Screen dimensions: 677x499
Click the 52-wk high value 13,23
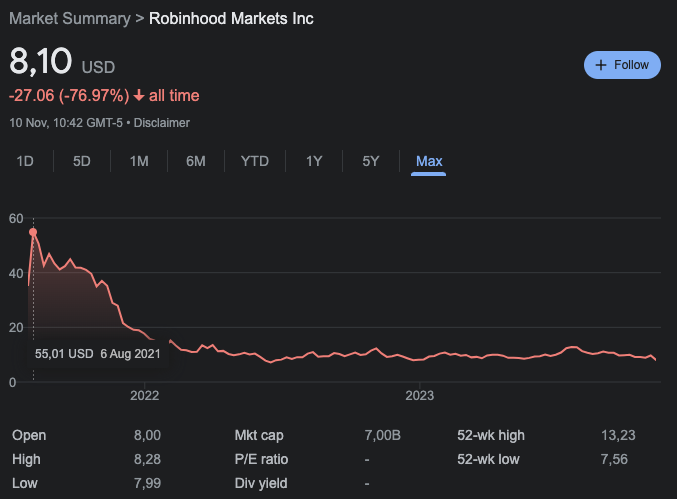tap(643, 436)
